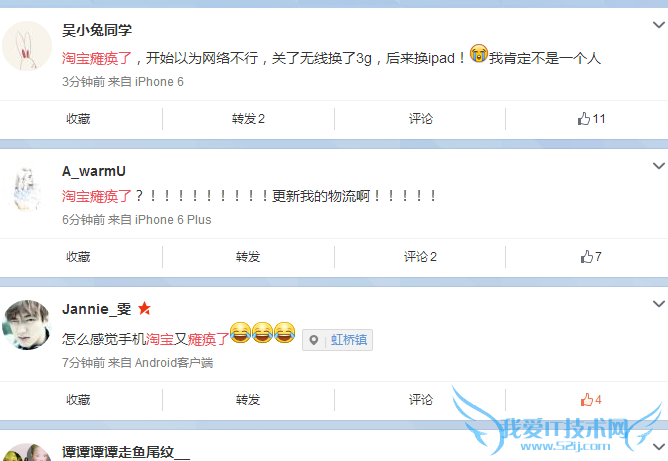The width and height of the screenshot is (668, 461).
Task: Open 淘宝瘫痪了 keyword link in A_warmU's post
Action: click(x=97, y=196)
